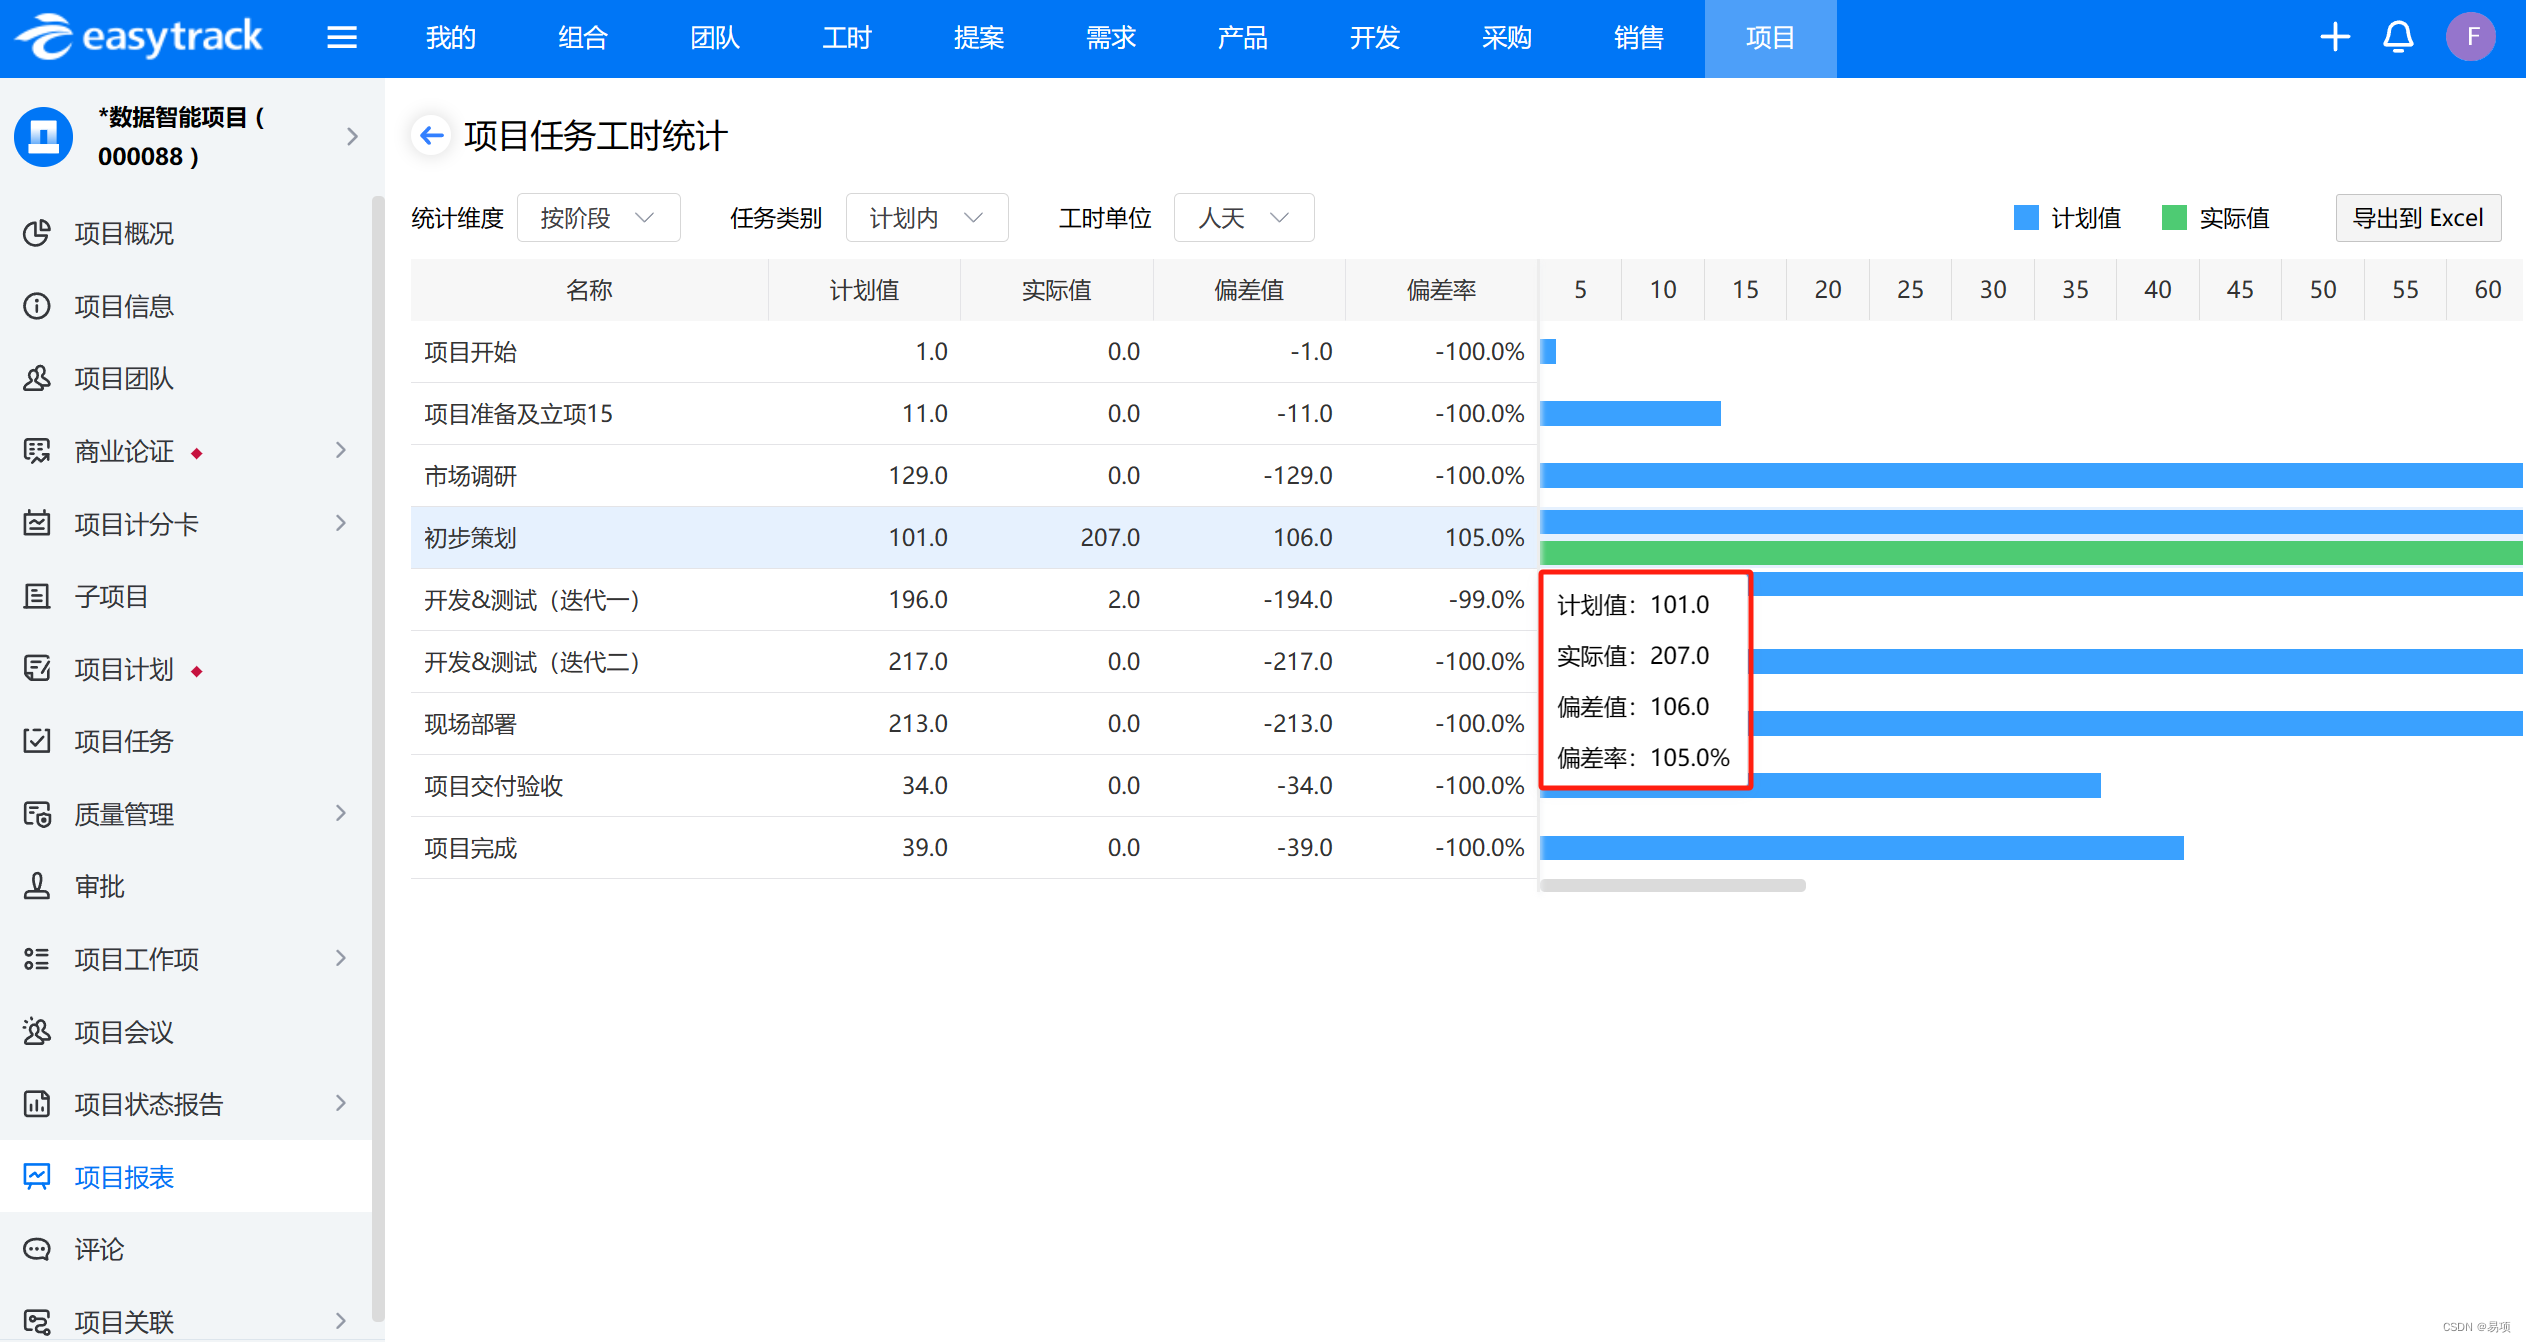
Task: Click the plus add icon
Action: 2335,38
